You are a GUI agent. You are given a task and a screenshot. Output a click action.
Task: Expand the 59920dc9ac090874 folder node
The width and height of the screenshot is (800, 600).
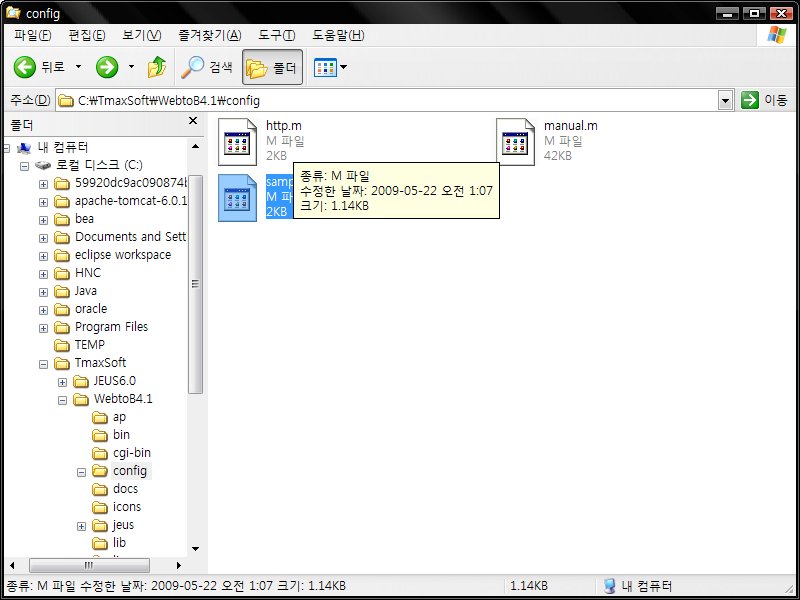coord(43,184)
